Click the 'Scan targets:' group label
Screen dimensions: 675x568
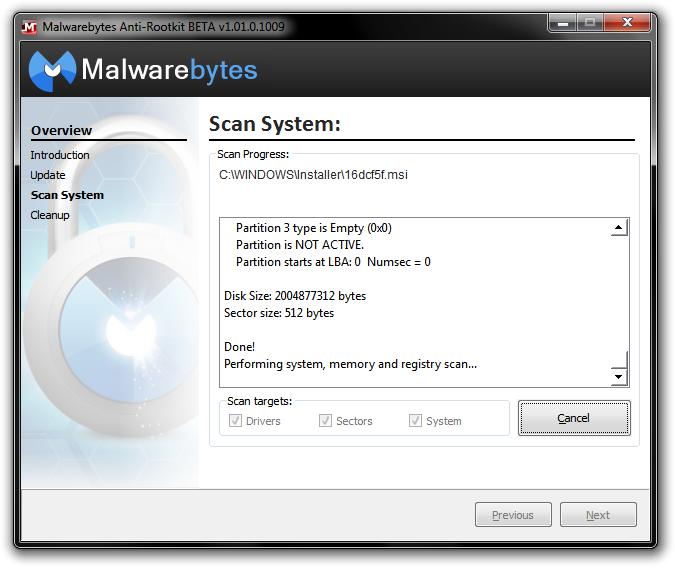click(260, 401)
